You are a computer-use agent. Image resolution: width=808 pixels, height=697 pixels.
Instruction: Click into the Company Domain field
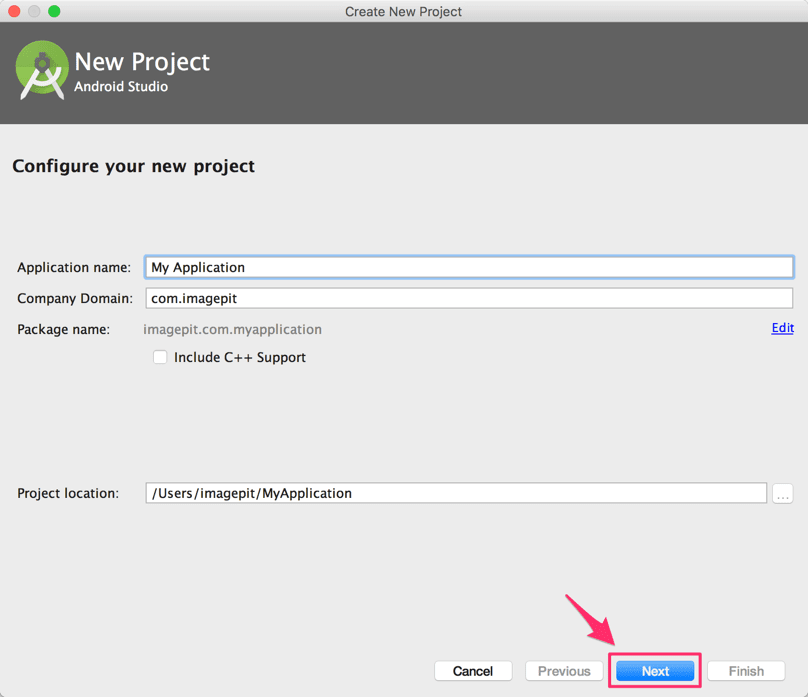(469, 298)
